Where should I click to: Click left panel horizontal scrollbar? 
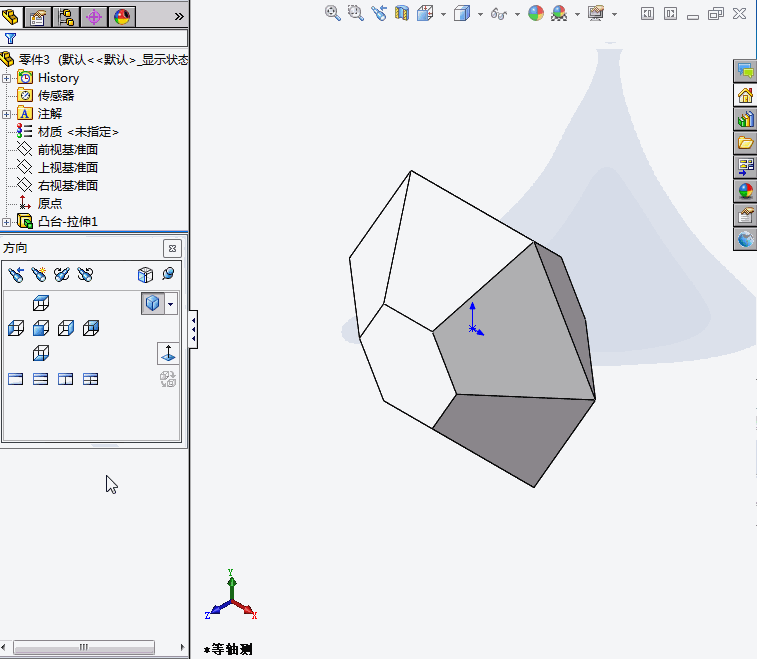tap(84, 647)
